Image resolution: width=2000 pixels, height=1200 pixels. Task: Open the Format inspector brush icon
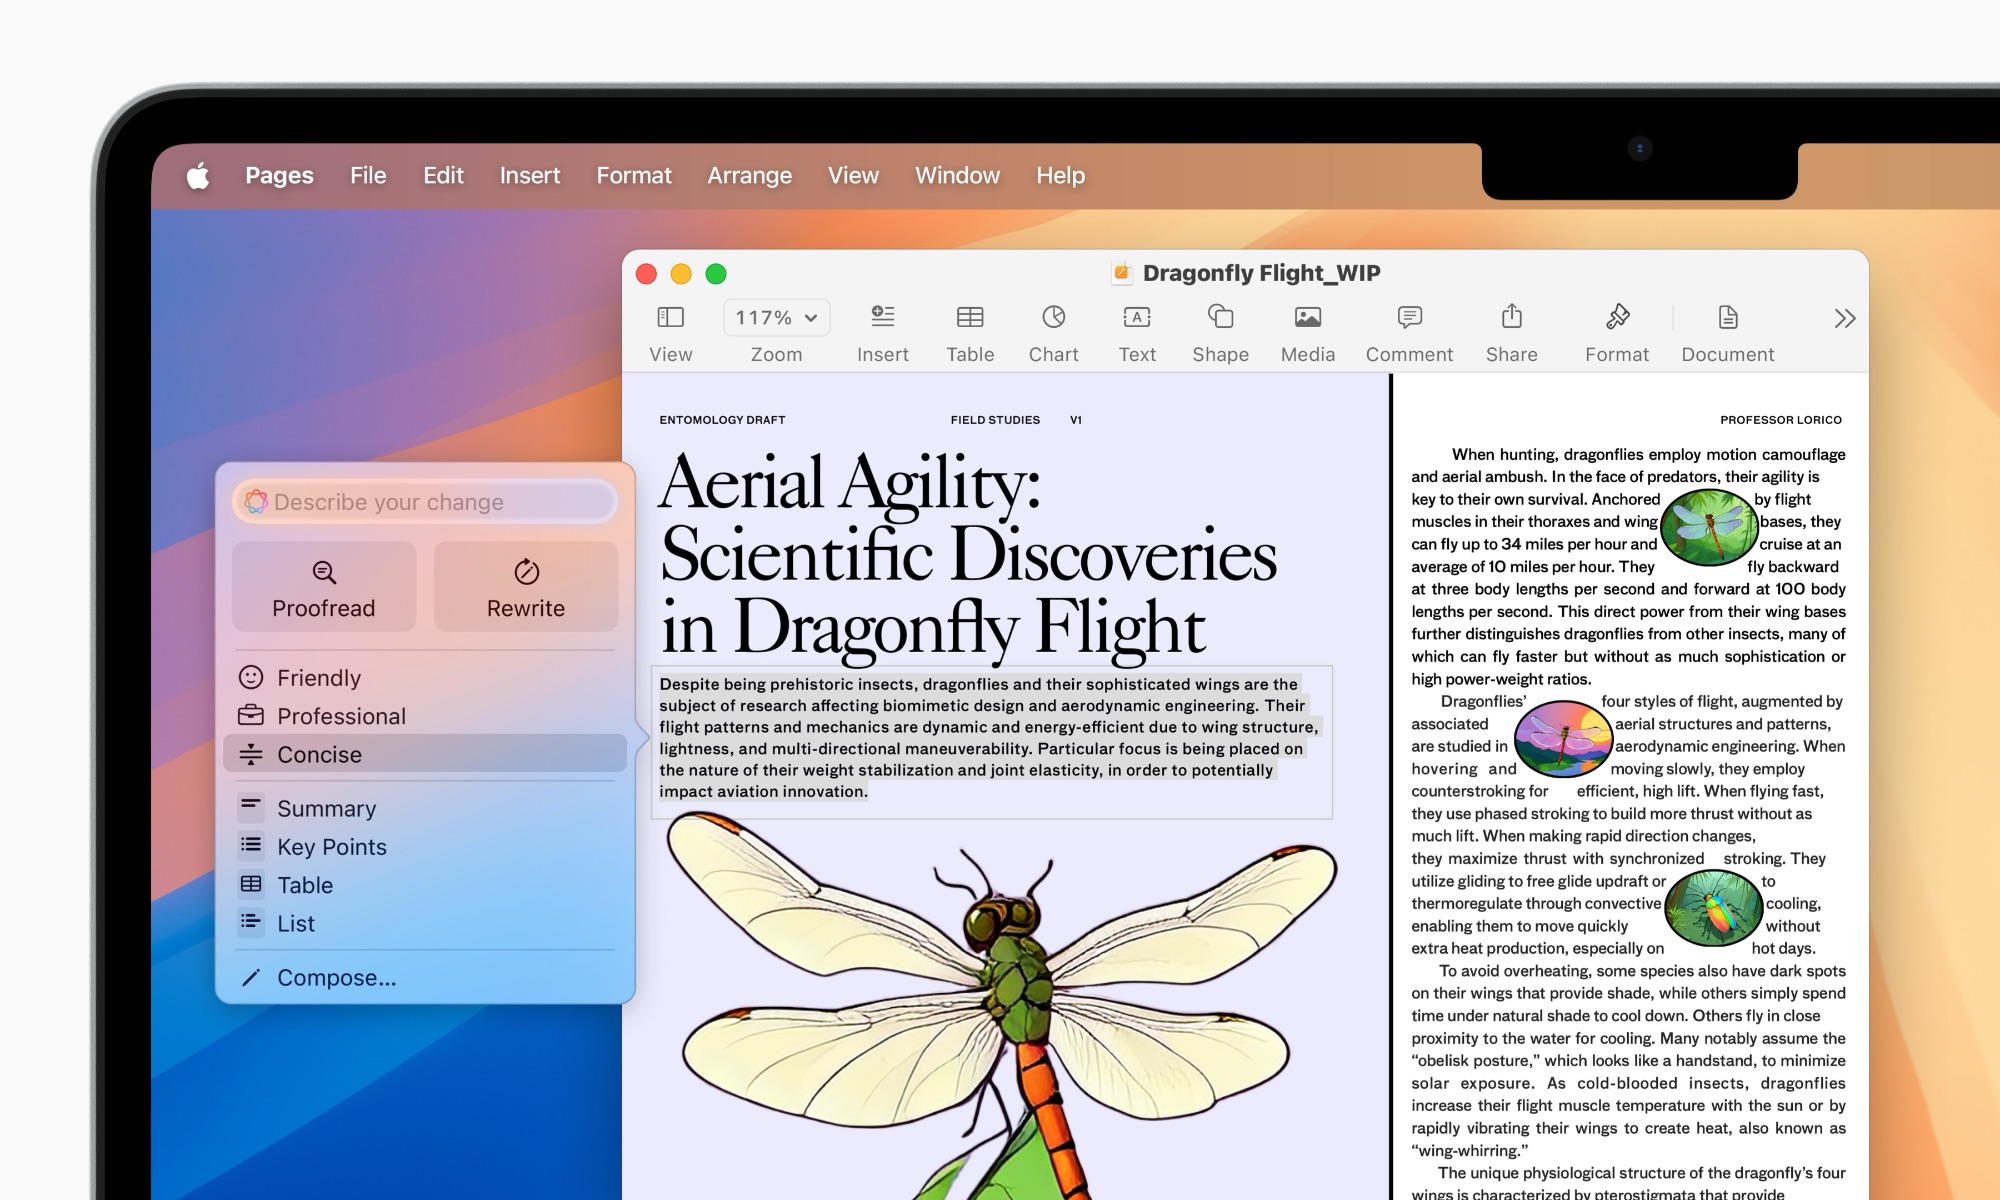click(x=1617, y=317)
